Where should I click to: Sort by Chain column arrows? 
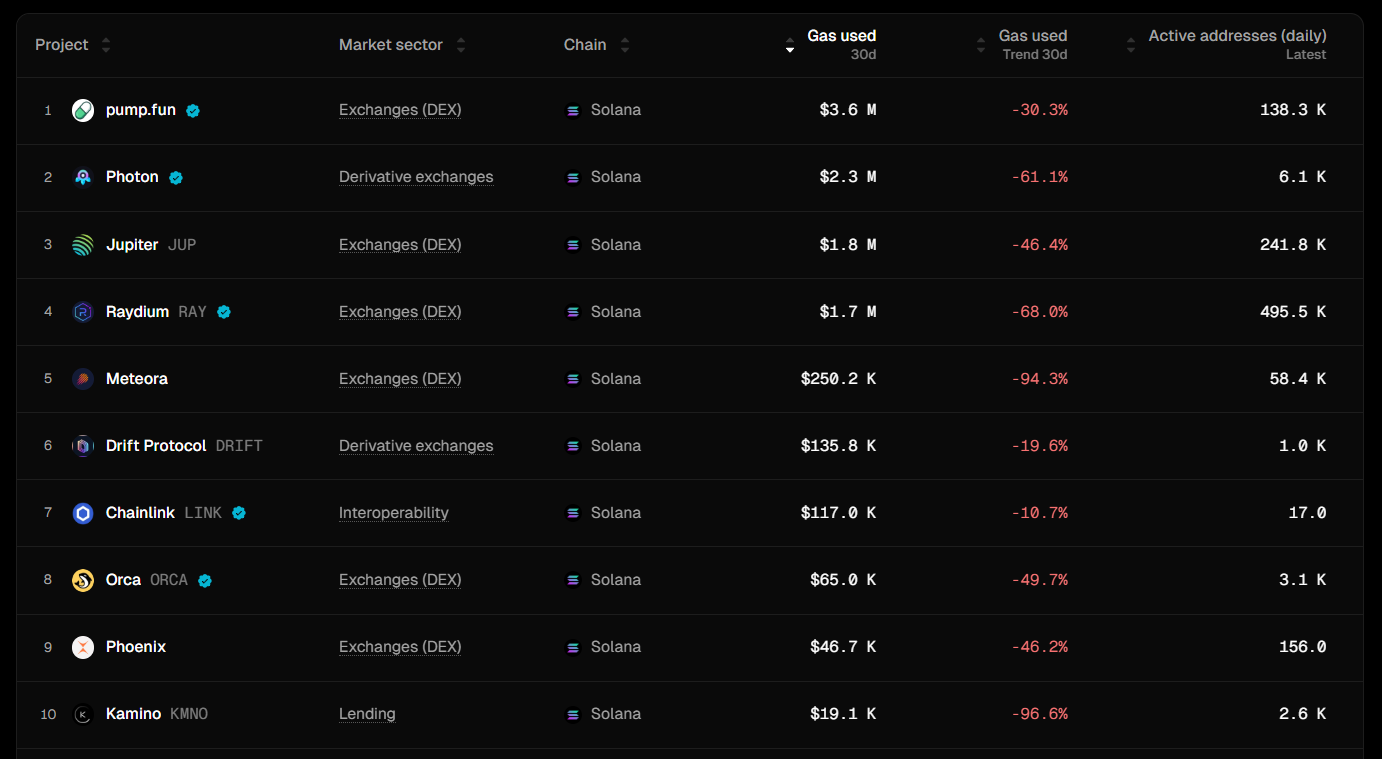point(625,45)
